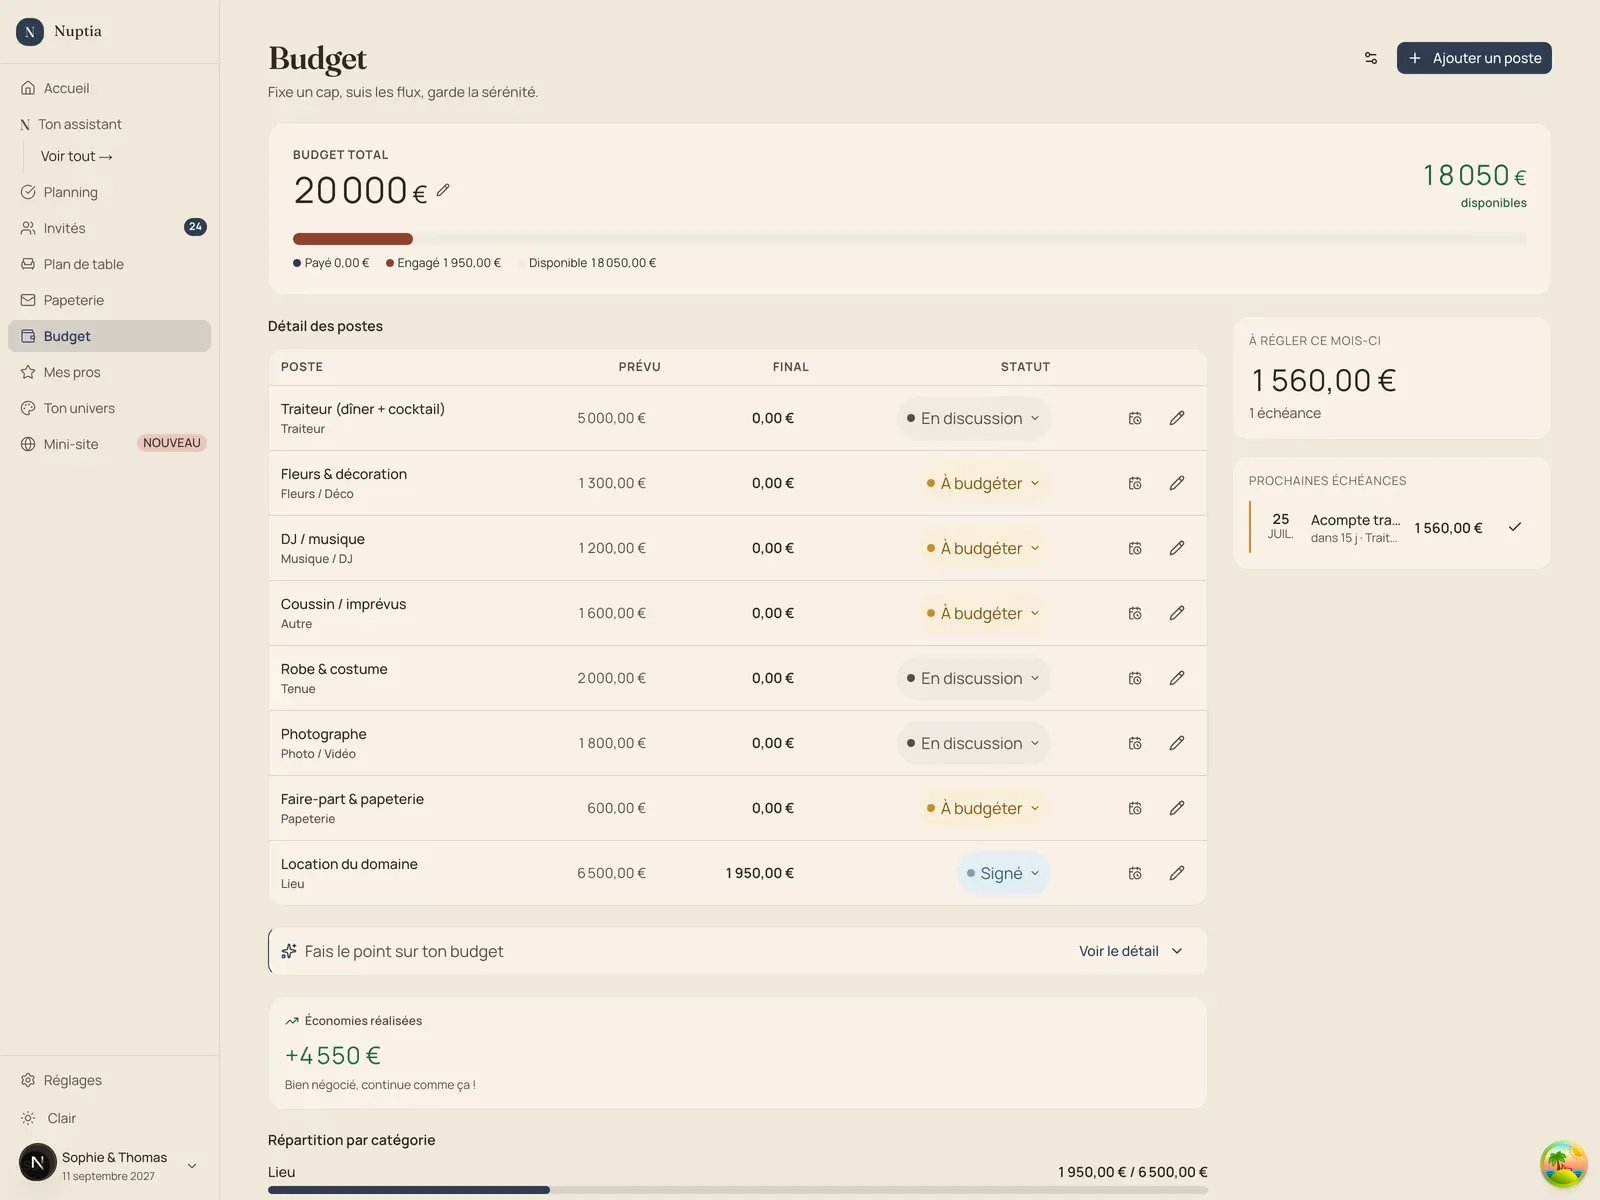Open the Robe & costume status dropdown
Image resolution: width=1600 pixels, height=1200 pixels.
click(974, 678)
